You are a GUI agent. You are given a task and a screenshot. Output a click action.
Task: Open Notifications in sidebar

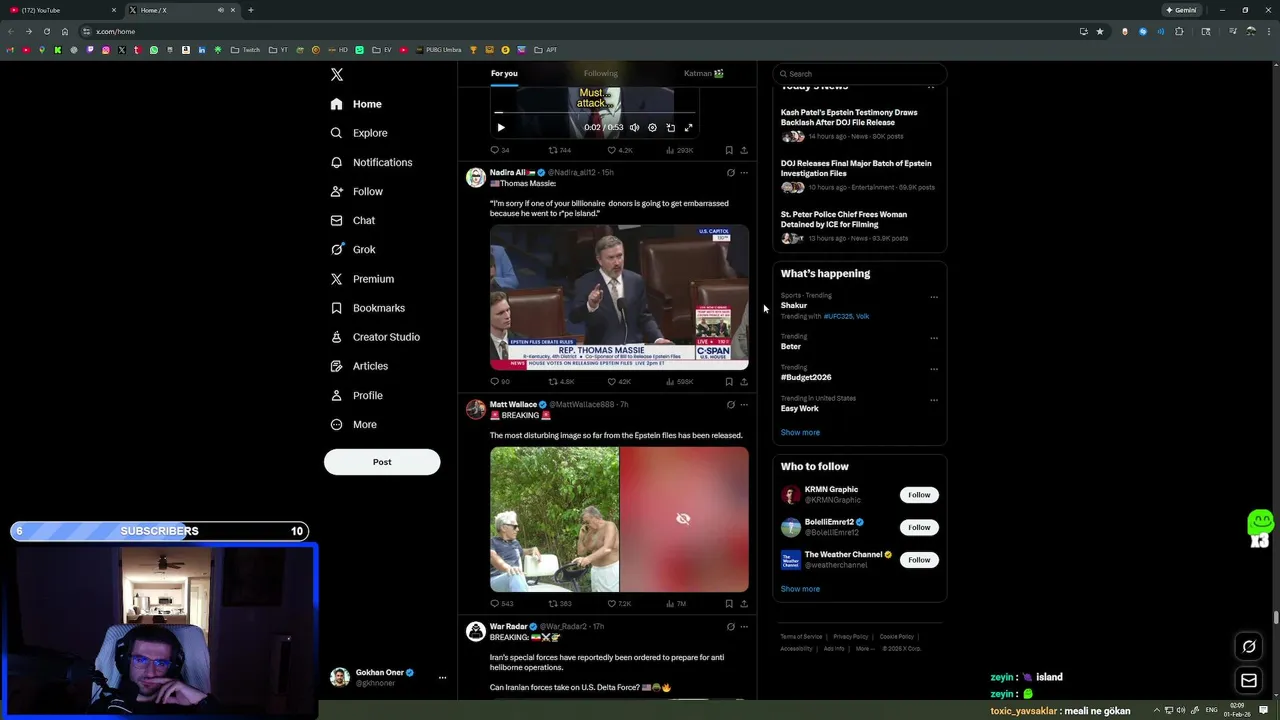(x=371, y=162)
